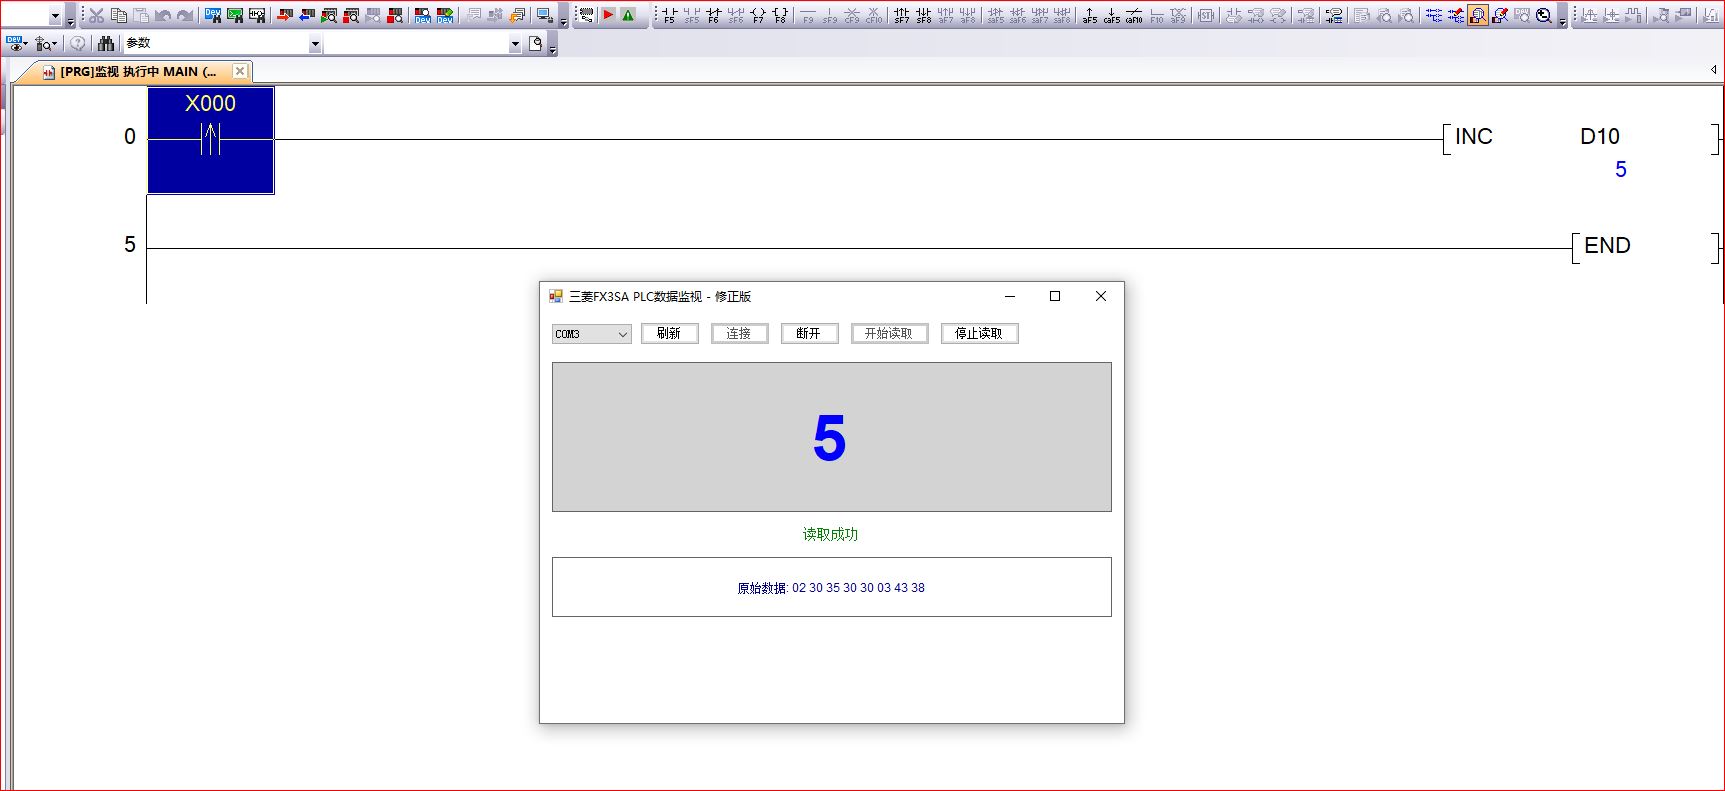
Task: Click the green triangle warning icon
Action: (628, 15)
